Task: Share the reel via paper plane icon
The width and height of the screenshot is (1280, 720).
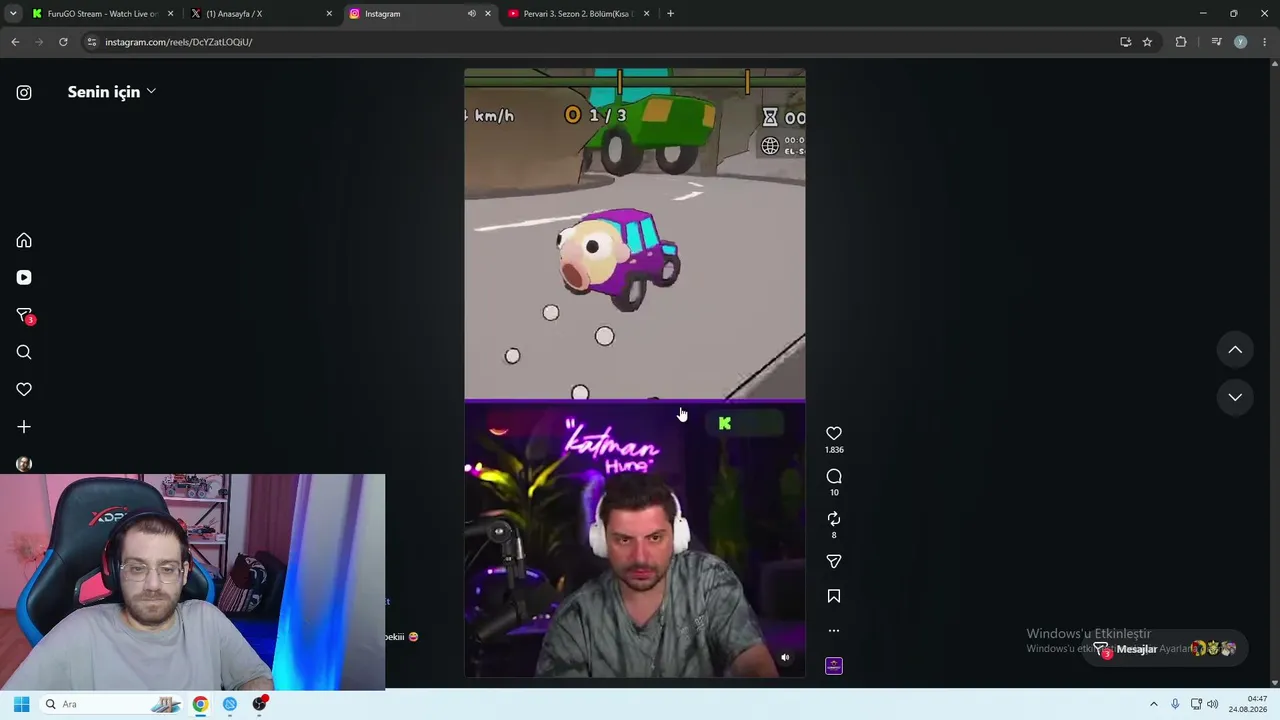Action: (x=834, y=561)
